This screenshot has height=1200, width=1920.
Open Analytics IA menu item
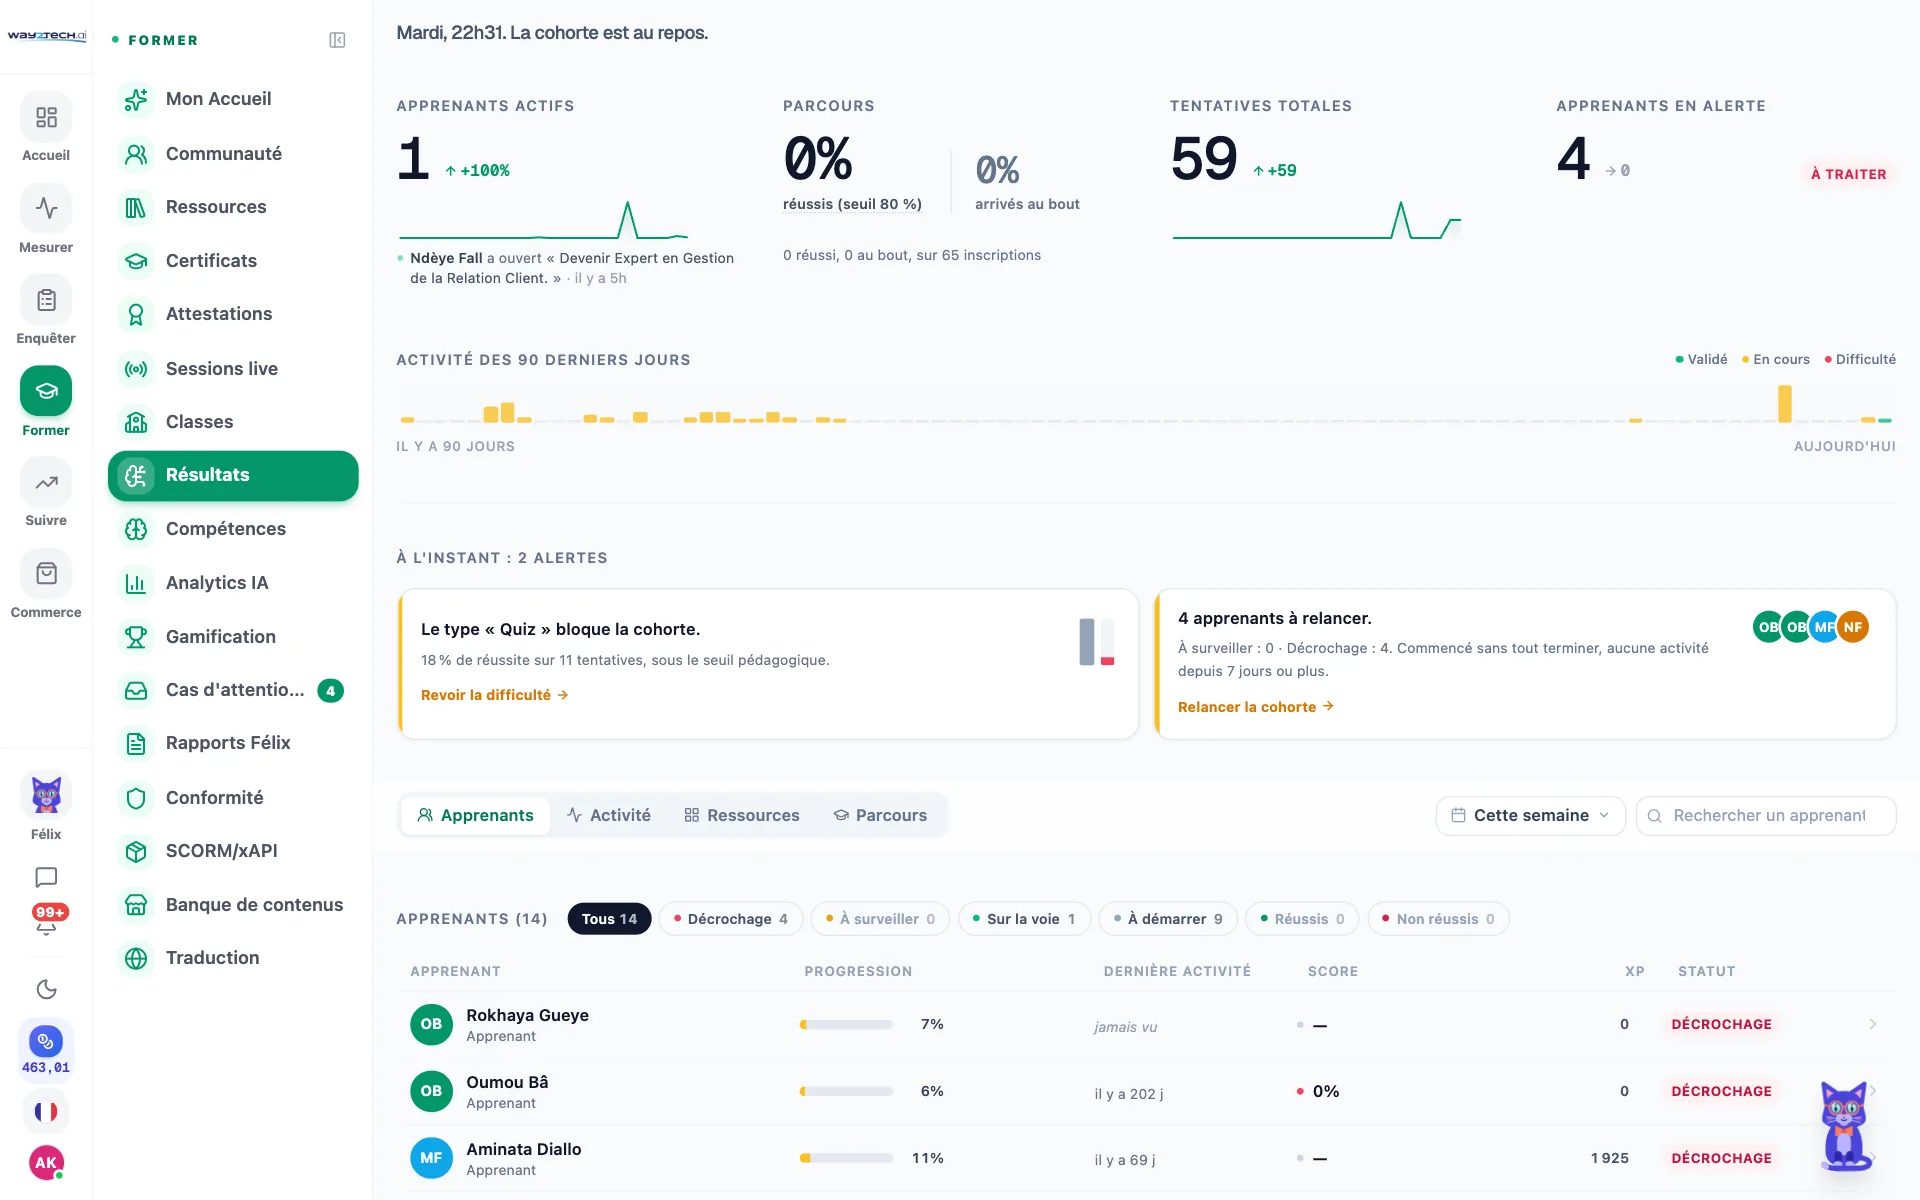point(233,583)
